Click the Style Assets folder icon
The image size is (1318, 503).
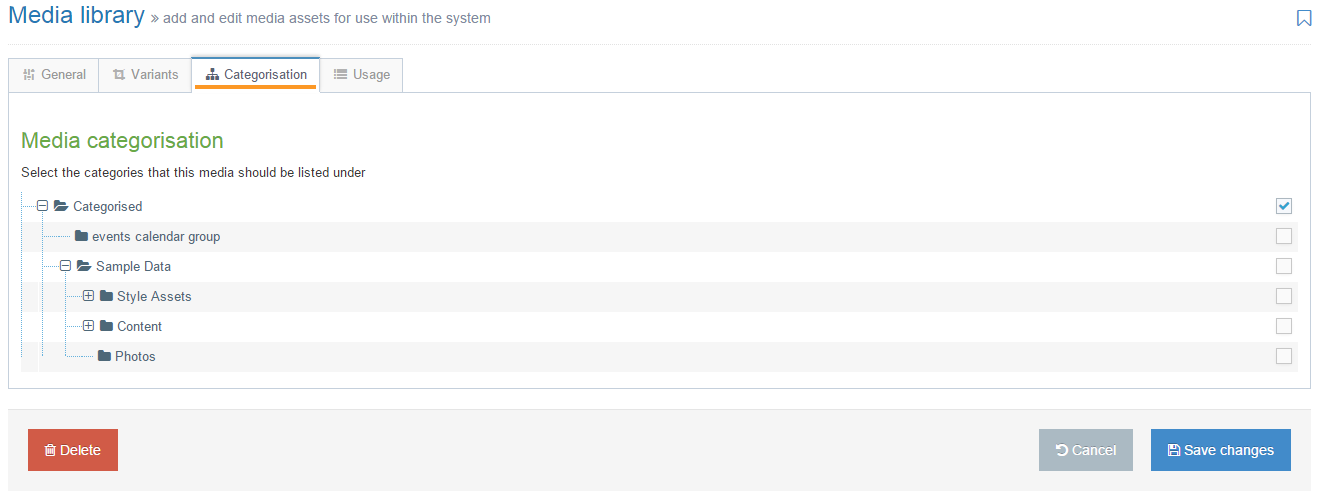[106, 297]
